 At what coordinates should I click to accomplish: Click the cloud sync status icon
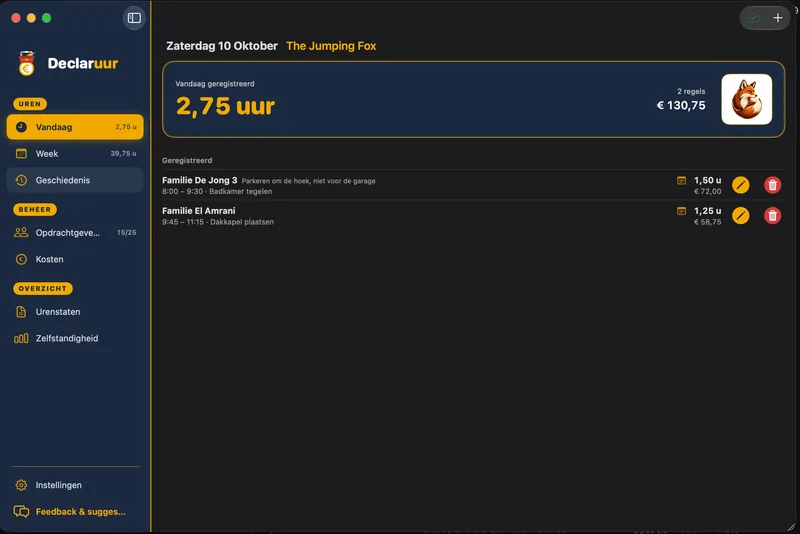(754, 18)
